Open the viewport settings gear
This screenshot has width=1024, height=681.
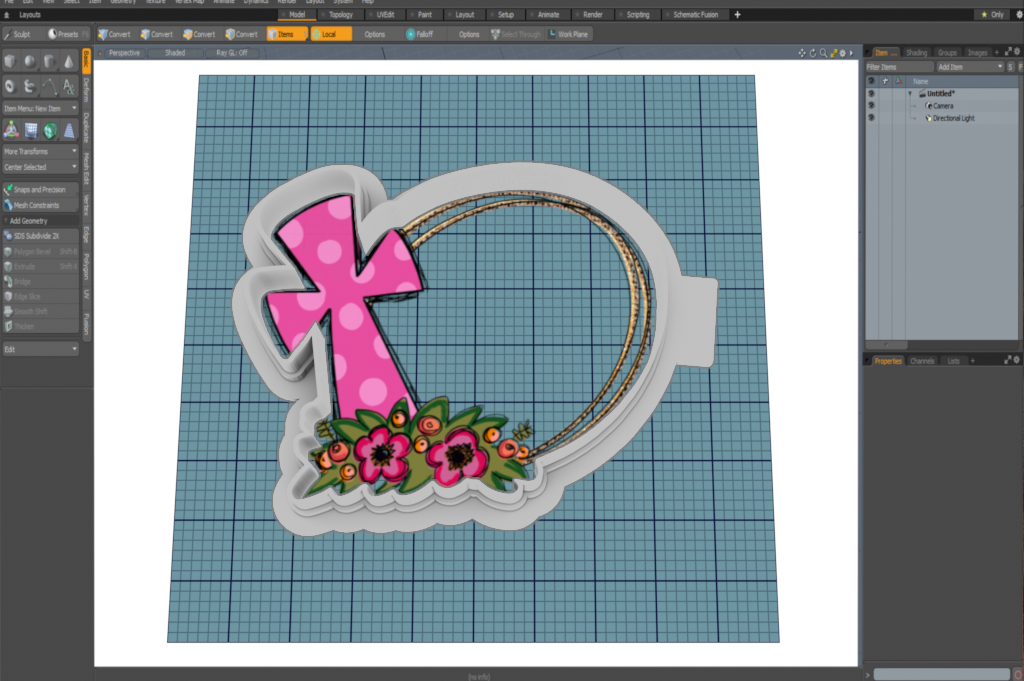pos(842,52)
